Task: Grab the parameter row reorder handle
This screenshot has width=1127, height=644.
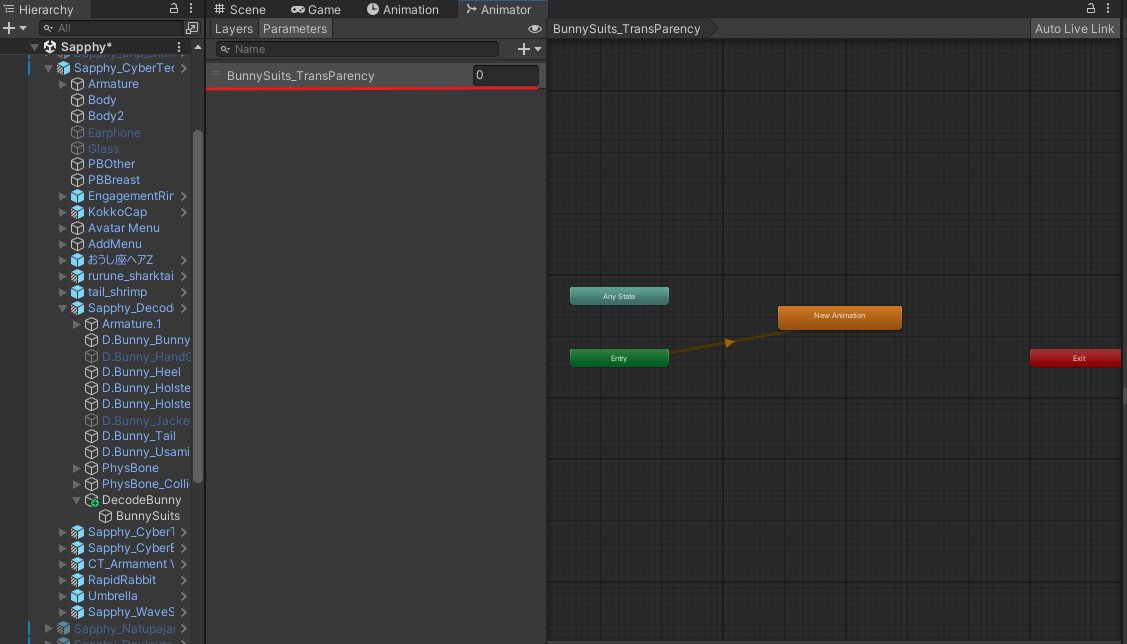Action: [x=216, y=73]
